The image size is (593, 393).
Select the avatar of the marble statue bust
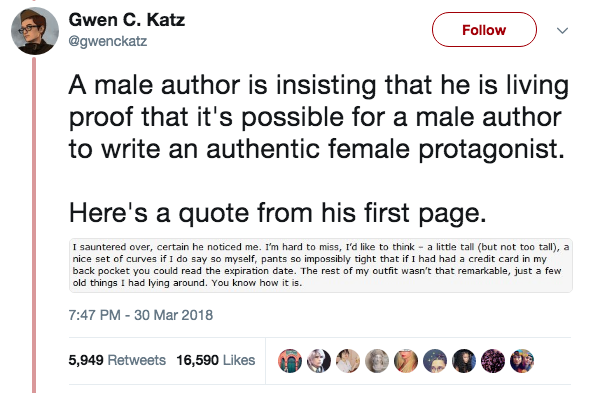pos(377,360)
